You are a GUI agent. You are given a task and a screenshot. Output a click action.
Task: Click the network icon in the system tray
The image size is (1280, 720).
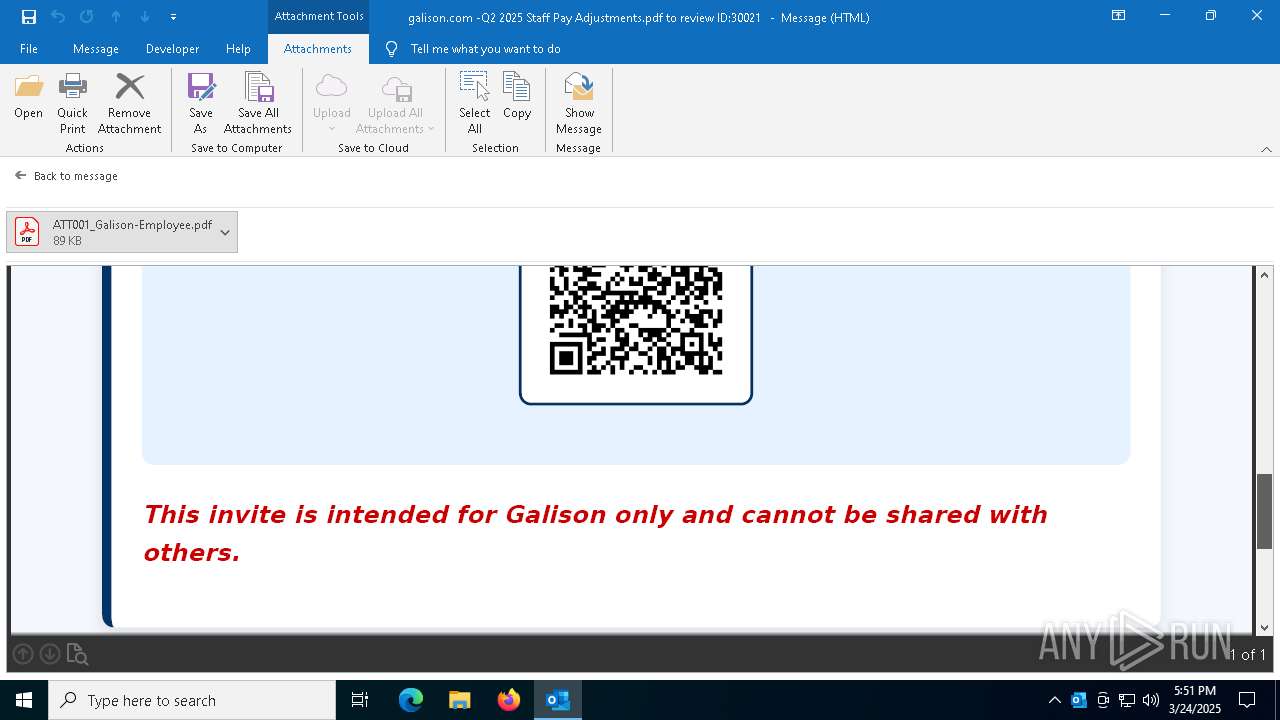pos(1127,700)
